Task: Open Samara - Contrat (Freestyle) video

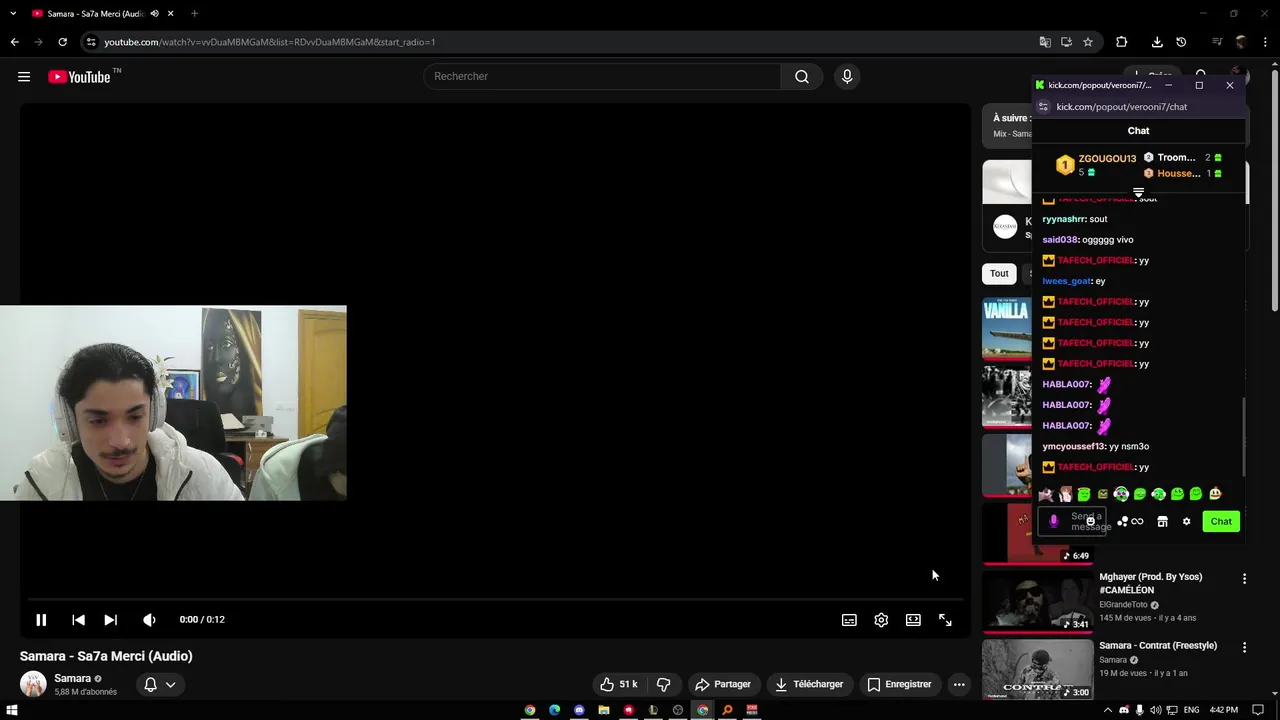Action: pos(1158,646)
